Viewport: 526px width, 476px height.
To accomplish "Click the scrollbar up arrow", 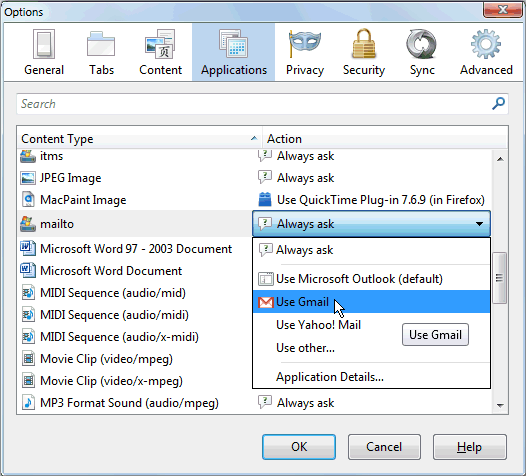I will click(x=500, y=159).
